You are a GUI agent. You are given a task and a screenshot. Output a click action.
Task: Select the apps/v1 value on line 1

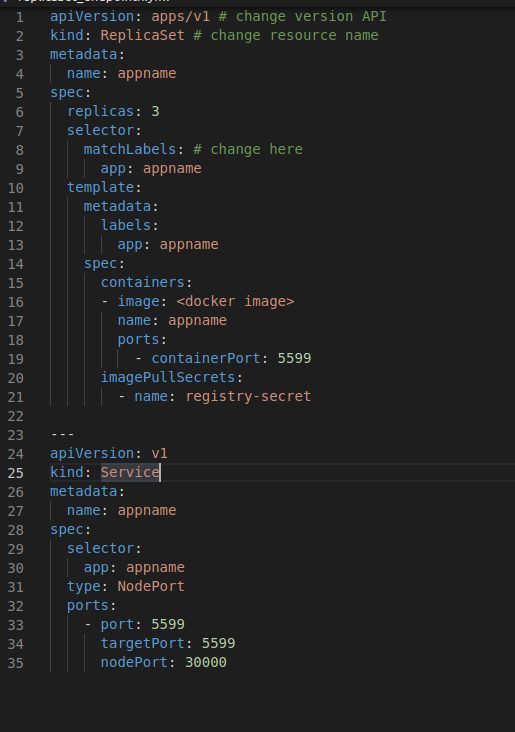click(x=180, y=16)
